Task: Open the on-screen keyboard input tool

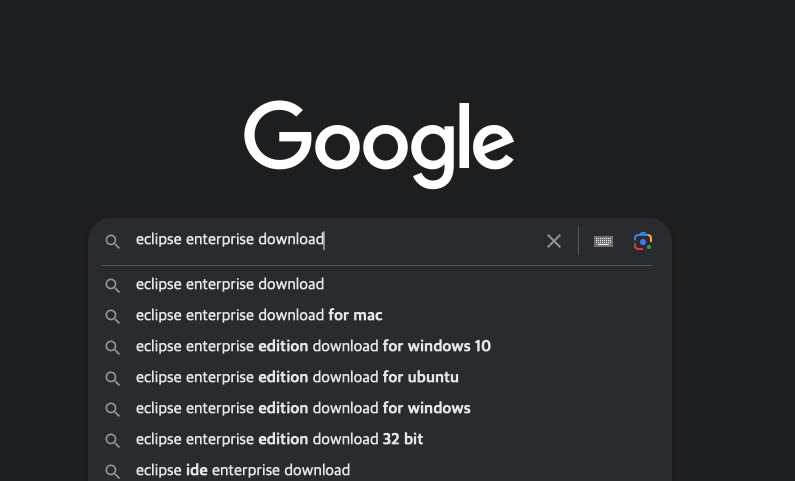Action: (603, 241)
